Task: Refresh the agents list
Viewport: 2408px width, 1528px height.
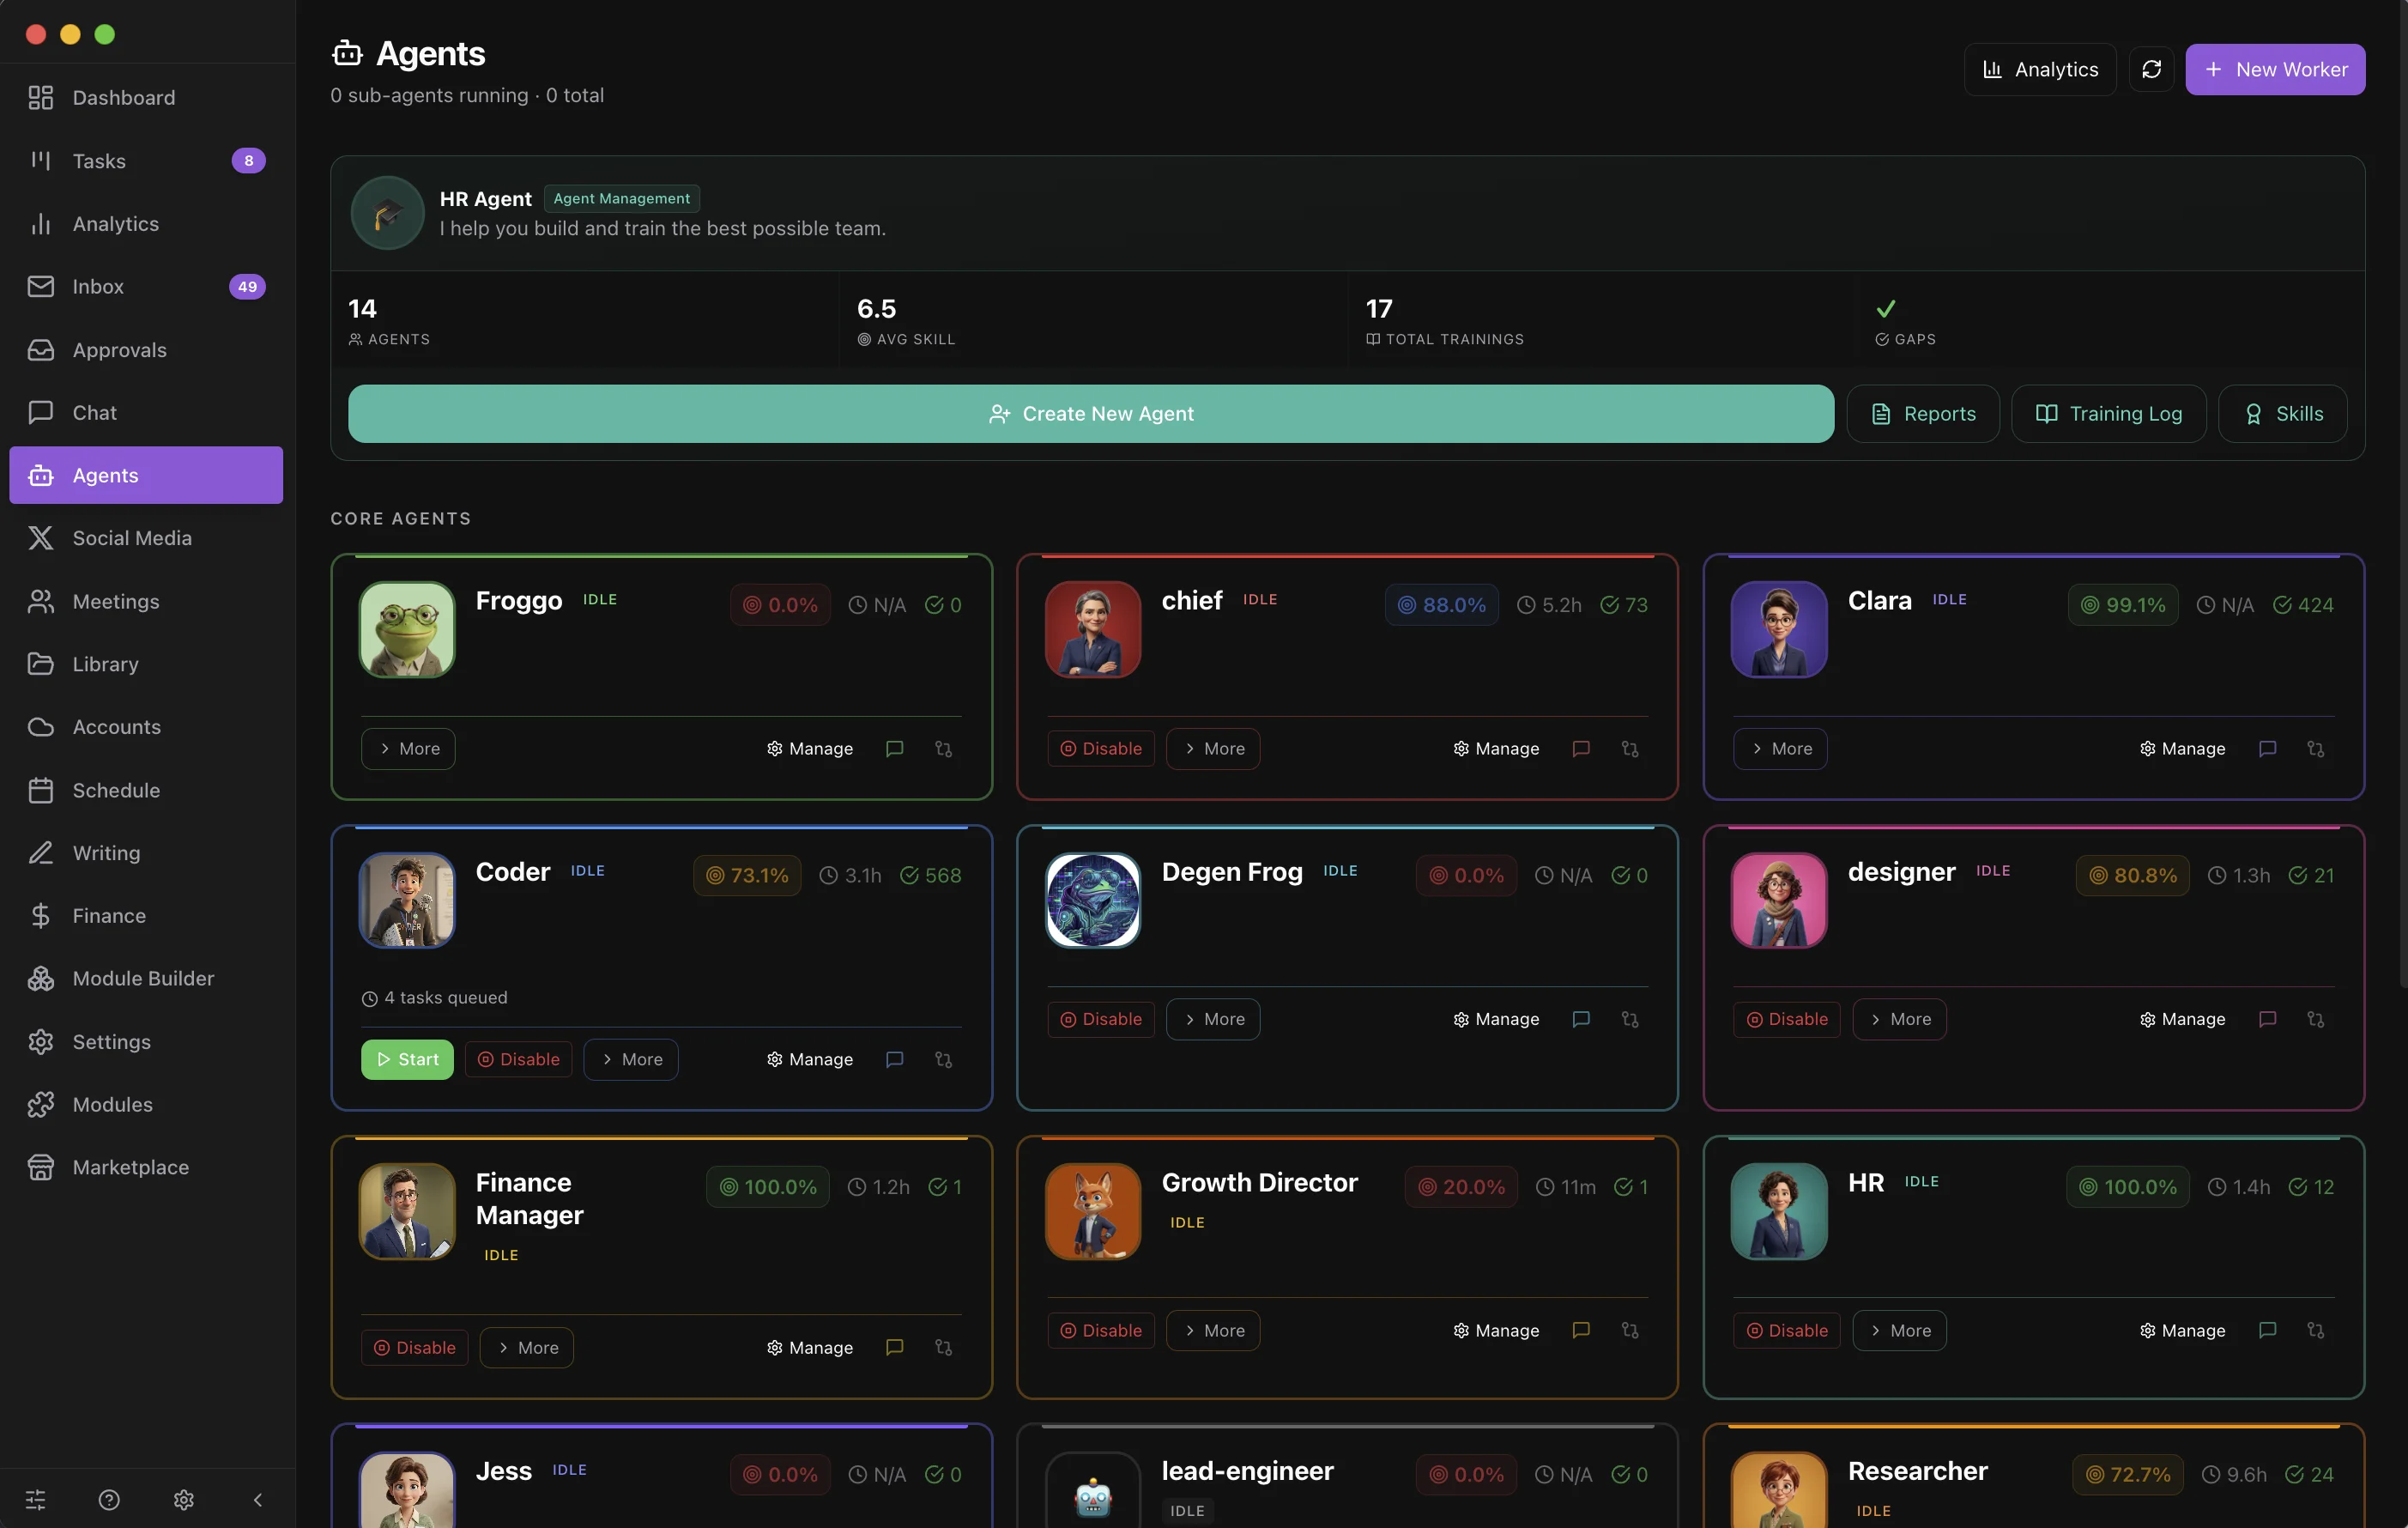Action: point(2152,69)
